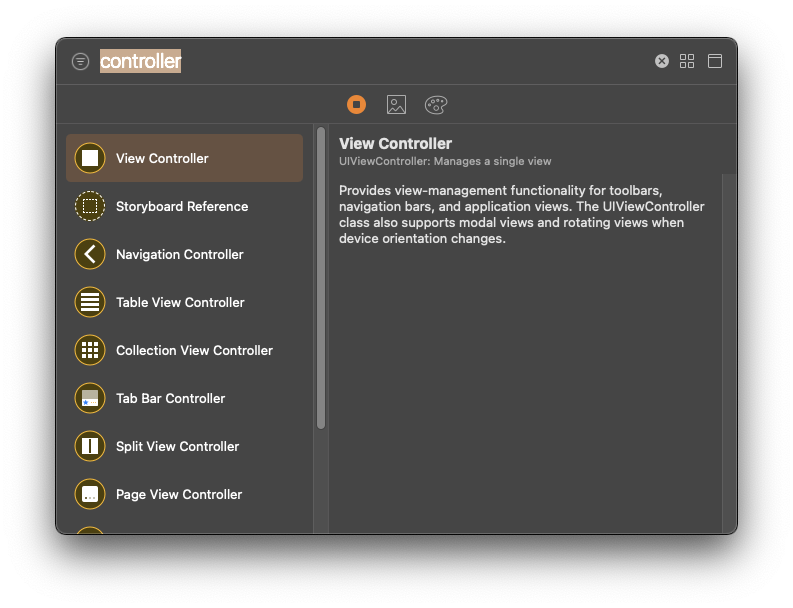Click the Split View Controller icon
Viewport: 793px width, 608px height.
[x=90, y=446]
